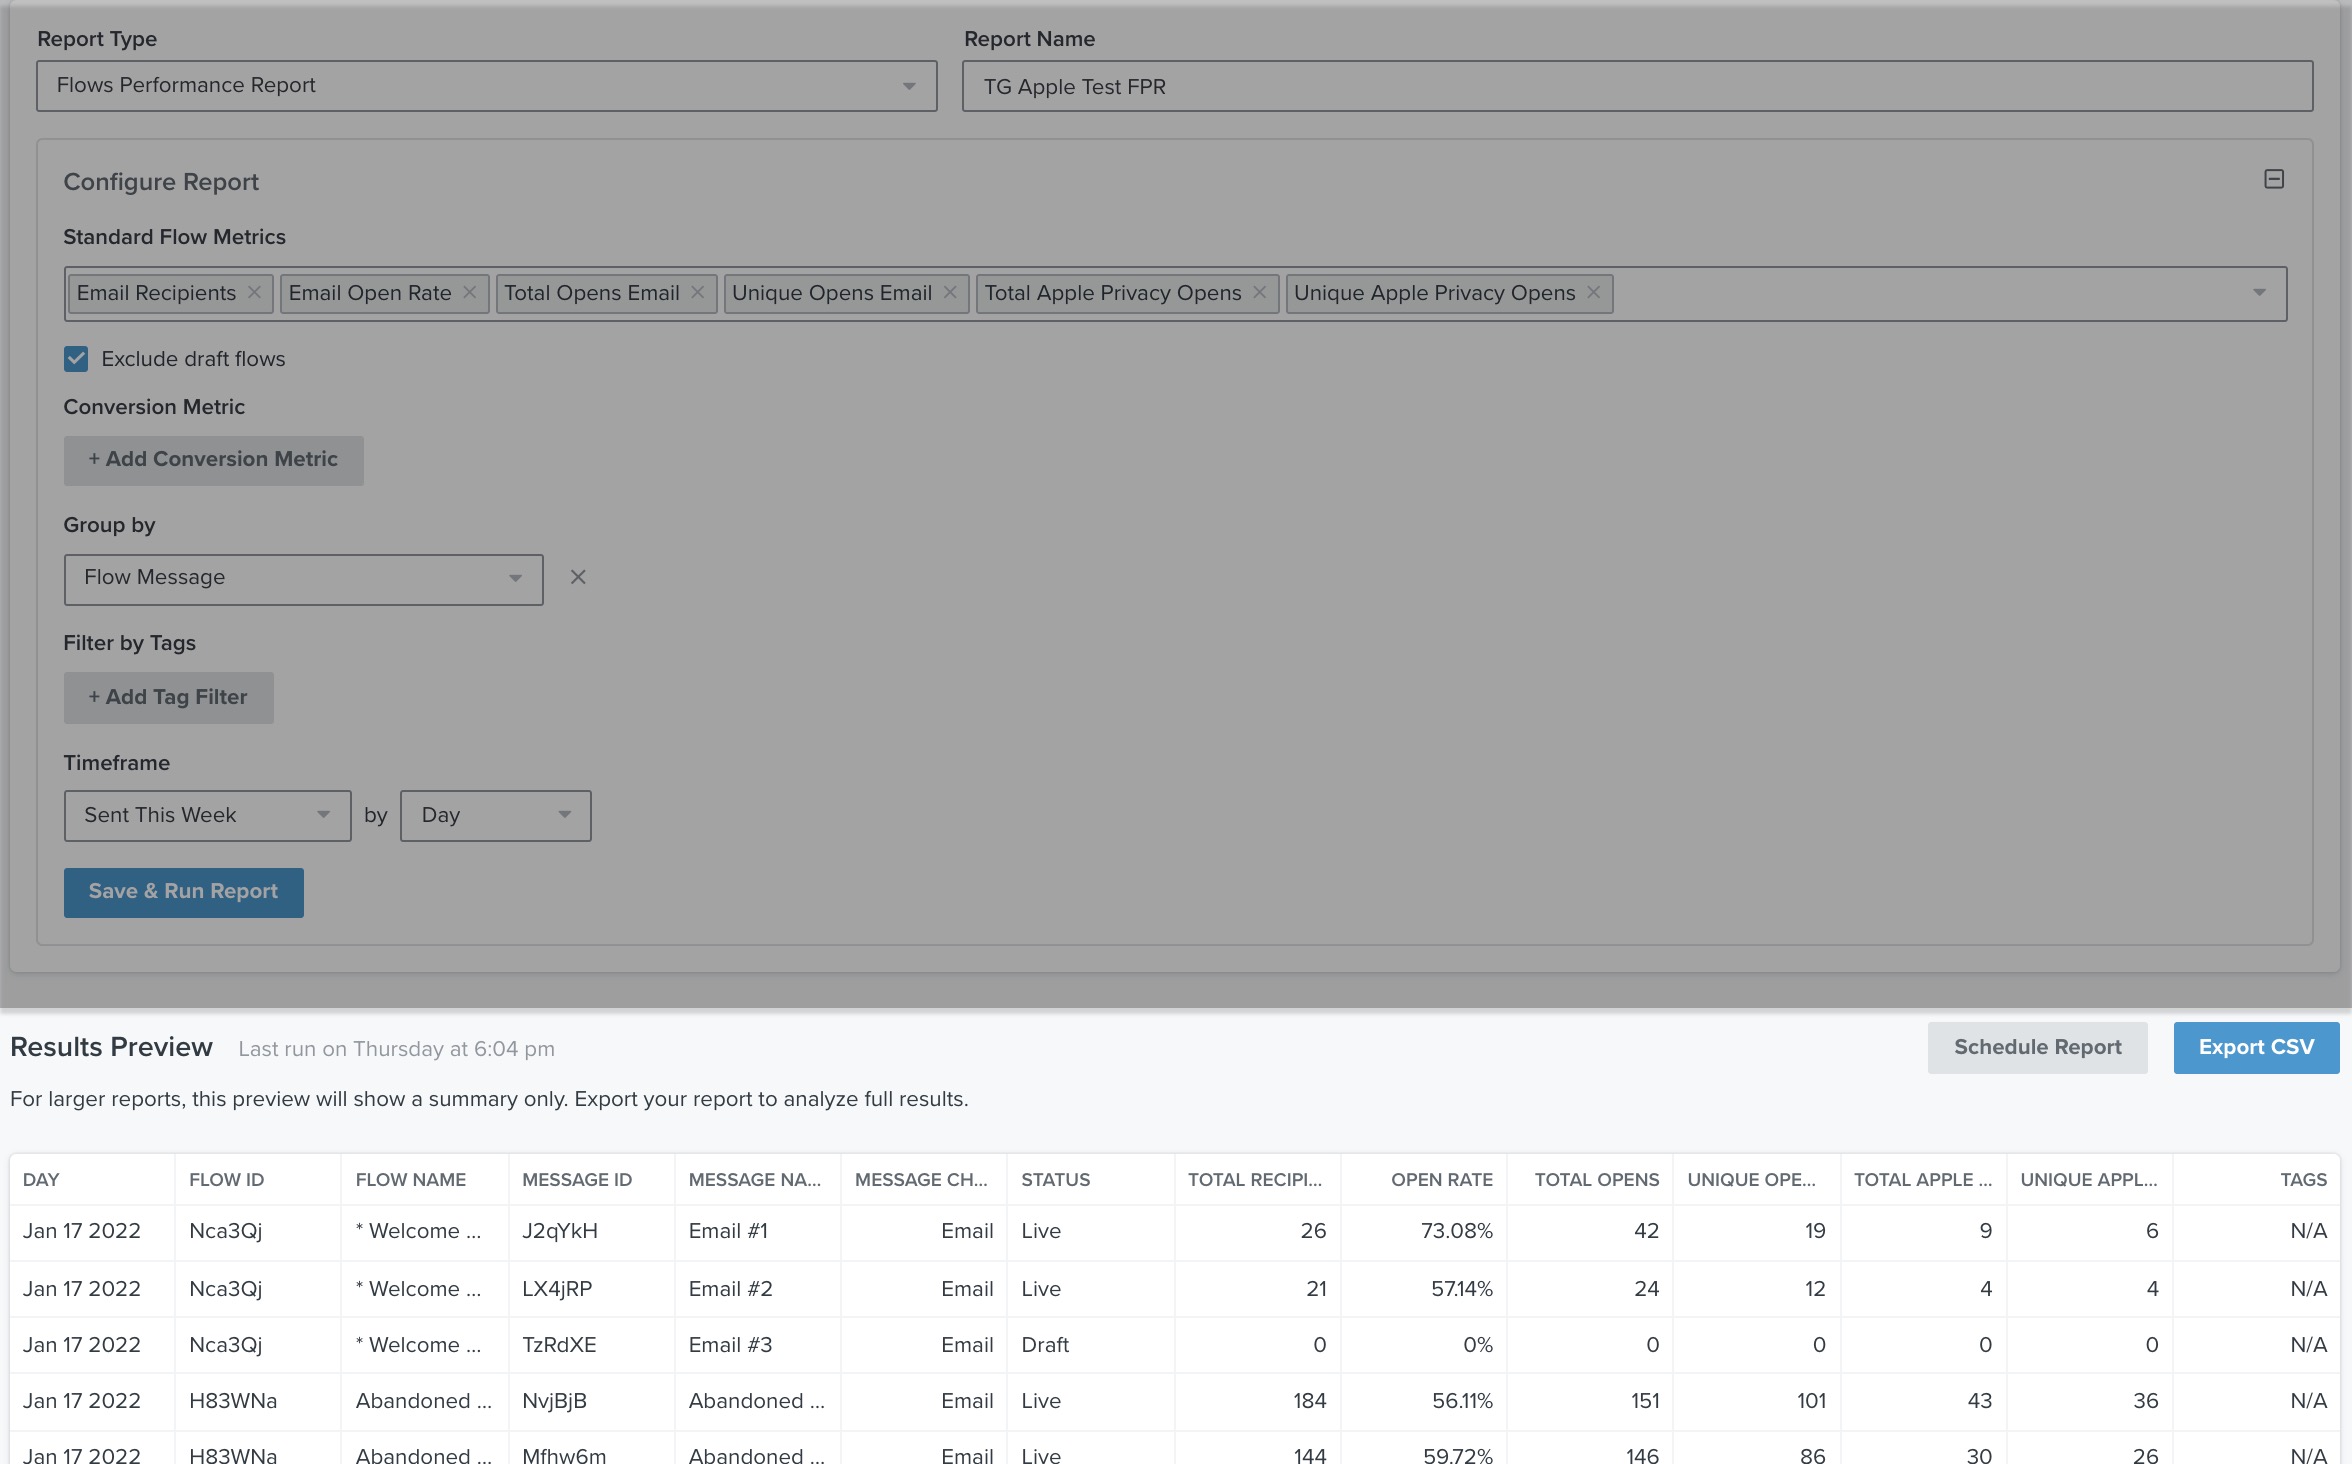Enable the Email Recipients metric removal
This screenshot has height=1464, width=2352.
click(255, 292)
